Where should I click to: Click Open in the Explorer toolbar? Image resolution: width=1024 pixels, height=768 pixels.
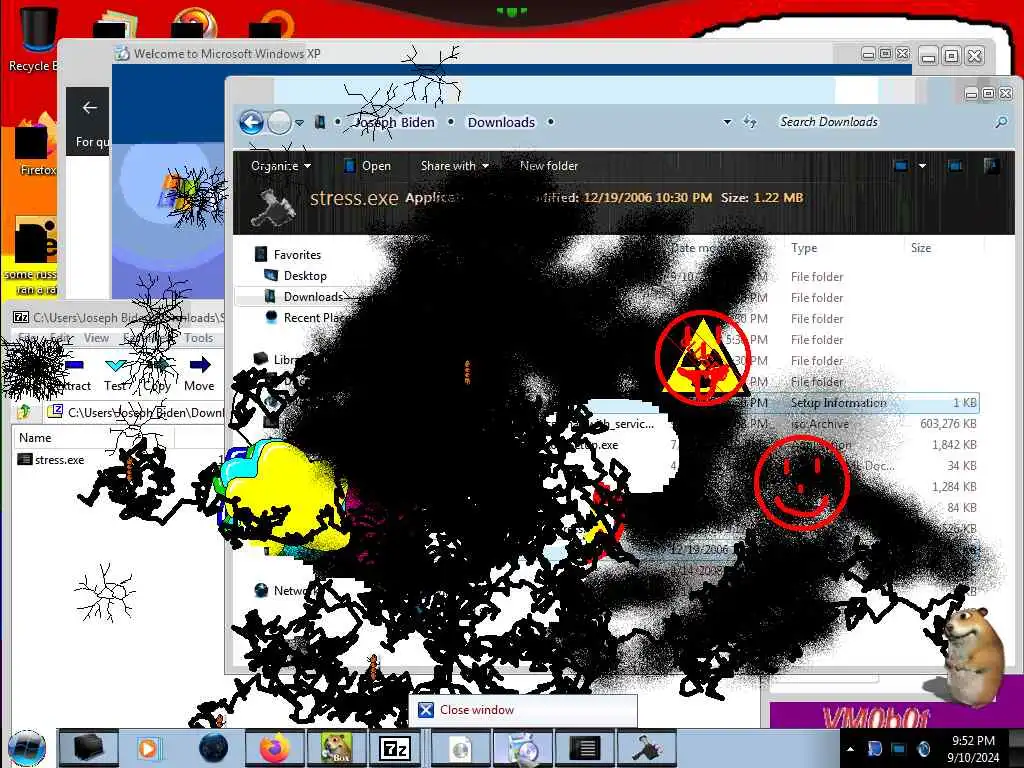pyautogui.click(x=368, y=166)
